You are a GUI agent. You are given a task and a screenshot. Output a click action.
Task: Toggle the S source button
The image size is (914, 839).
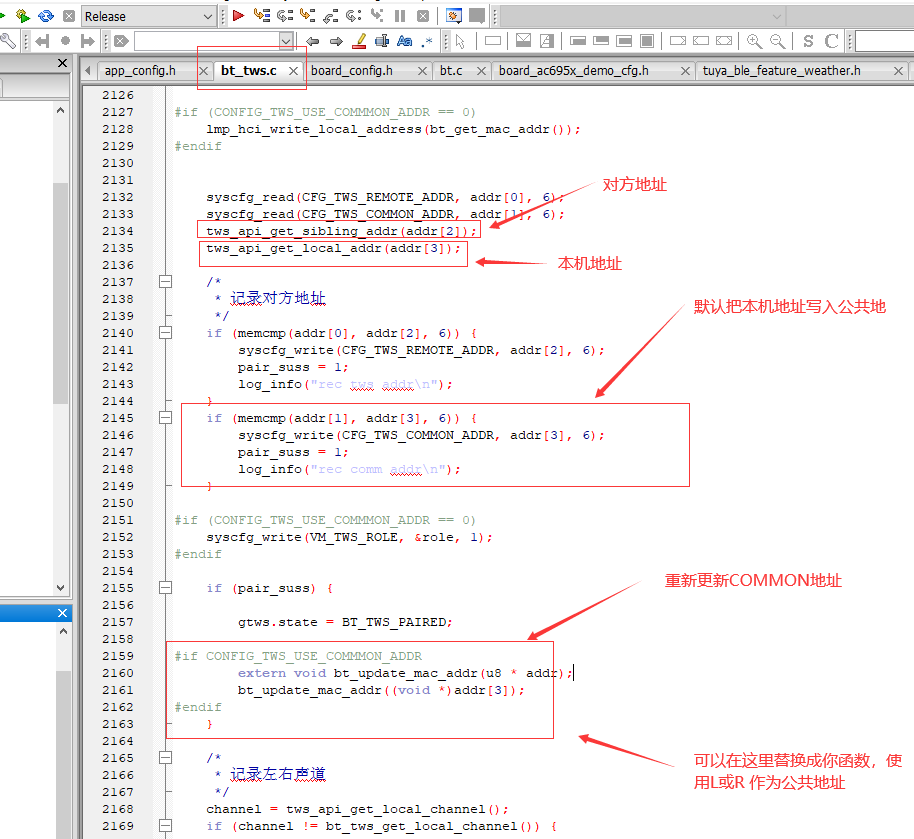[808, 41]
